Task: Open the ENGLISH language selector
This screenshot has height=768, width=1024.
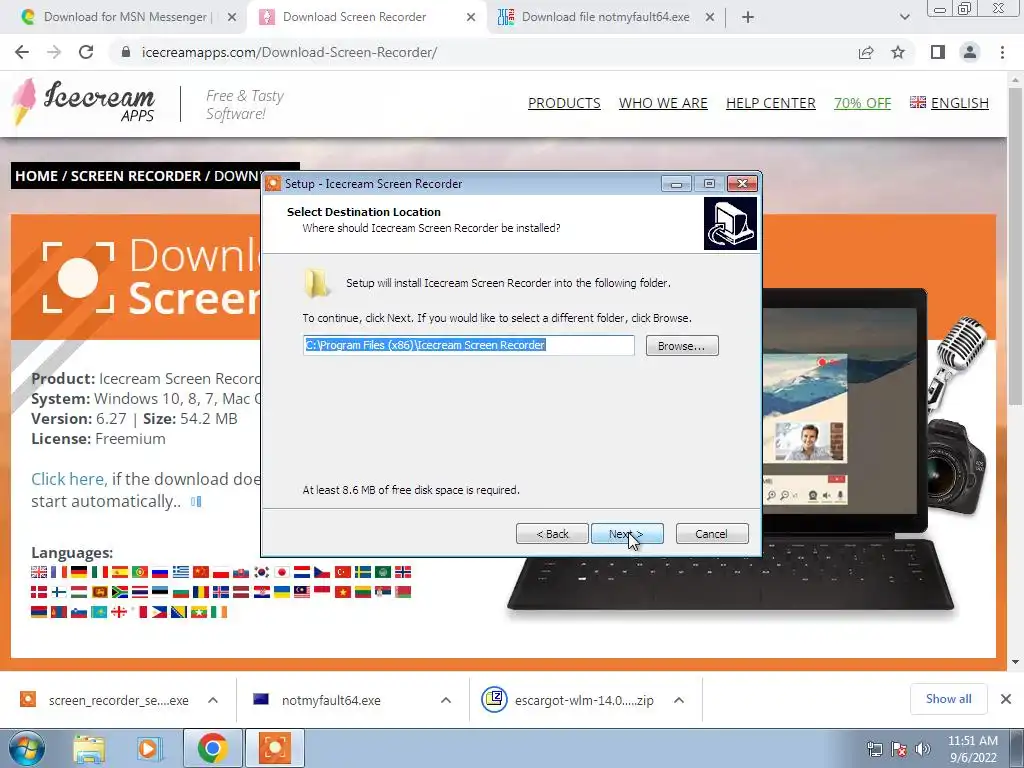Action: click(949, 103)
